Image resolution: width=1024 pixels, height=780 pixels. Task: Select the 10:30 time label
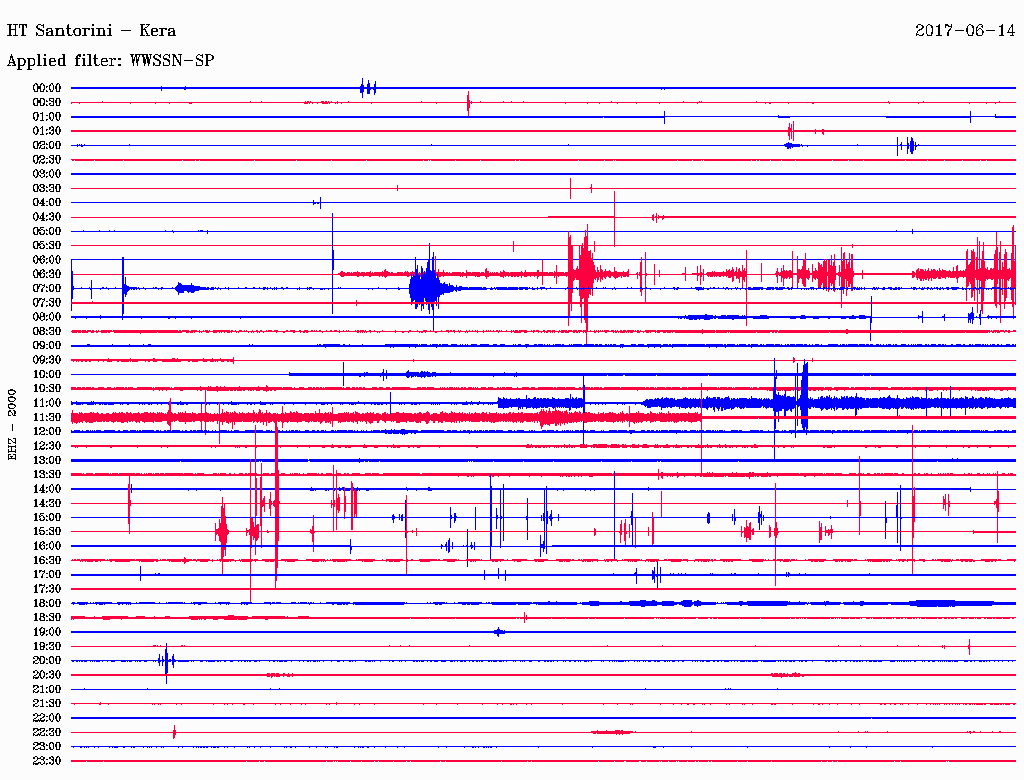click(47, 389)
